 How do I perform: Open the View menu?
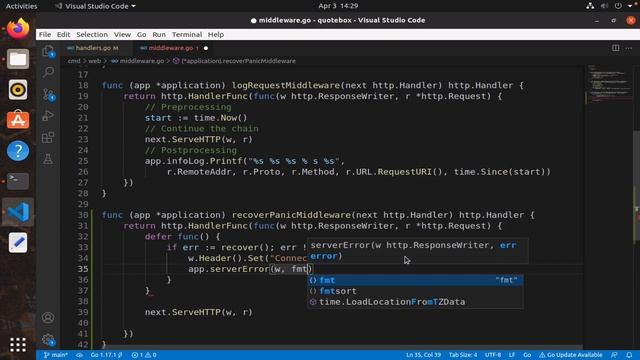(x=122, y=35)
